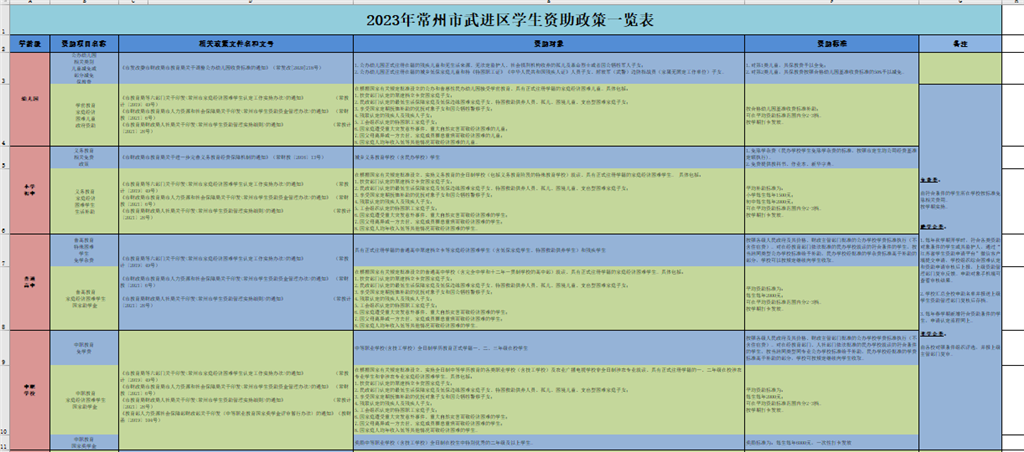Click row header number 9
1024x452 pixels.
point(5,347)
